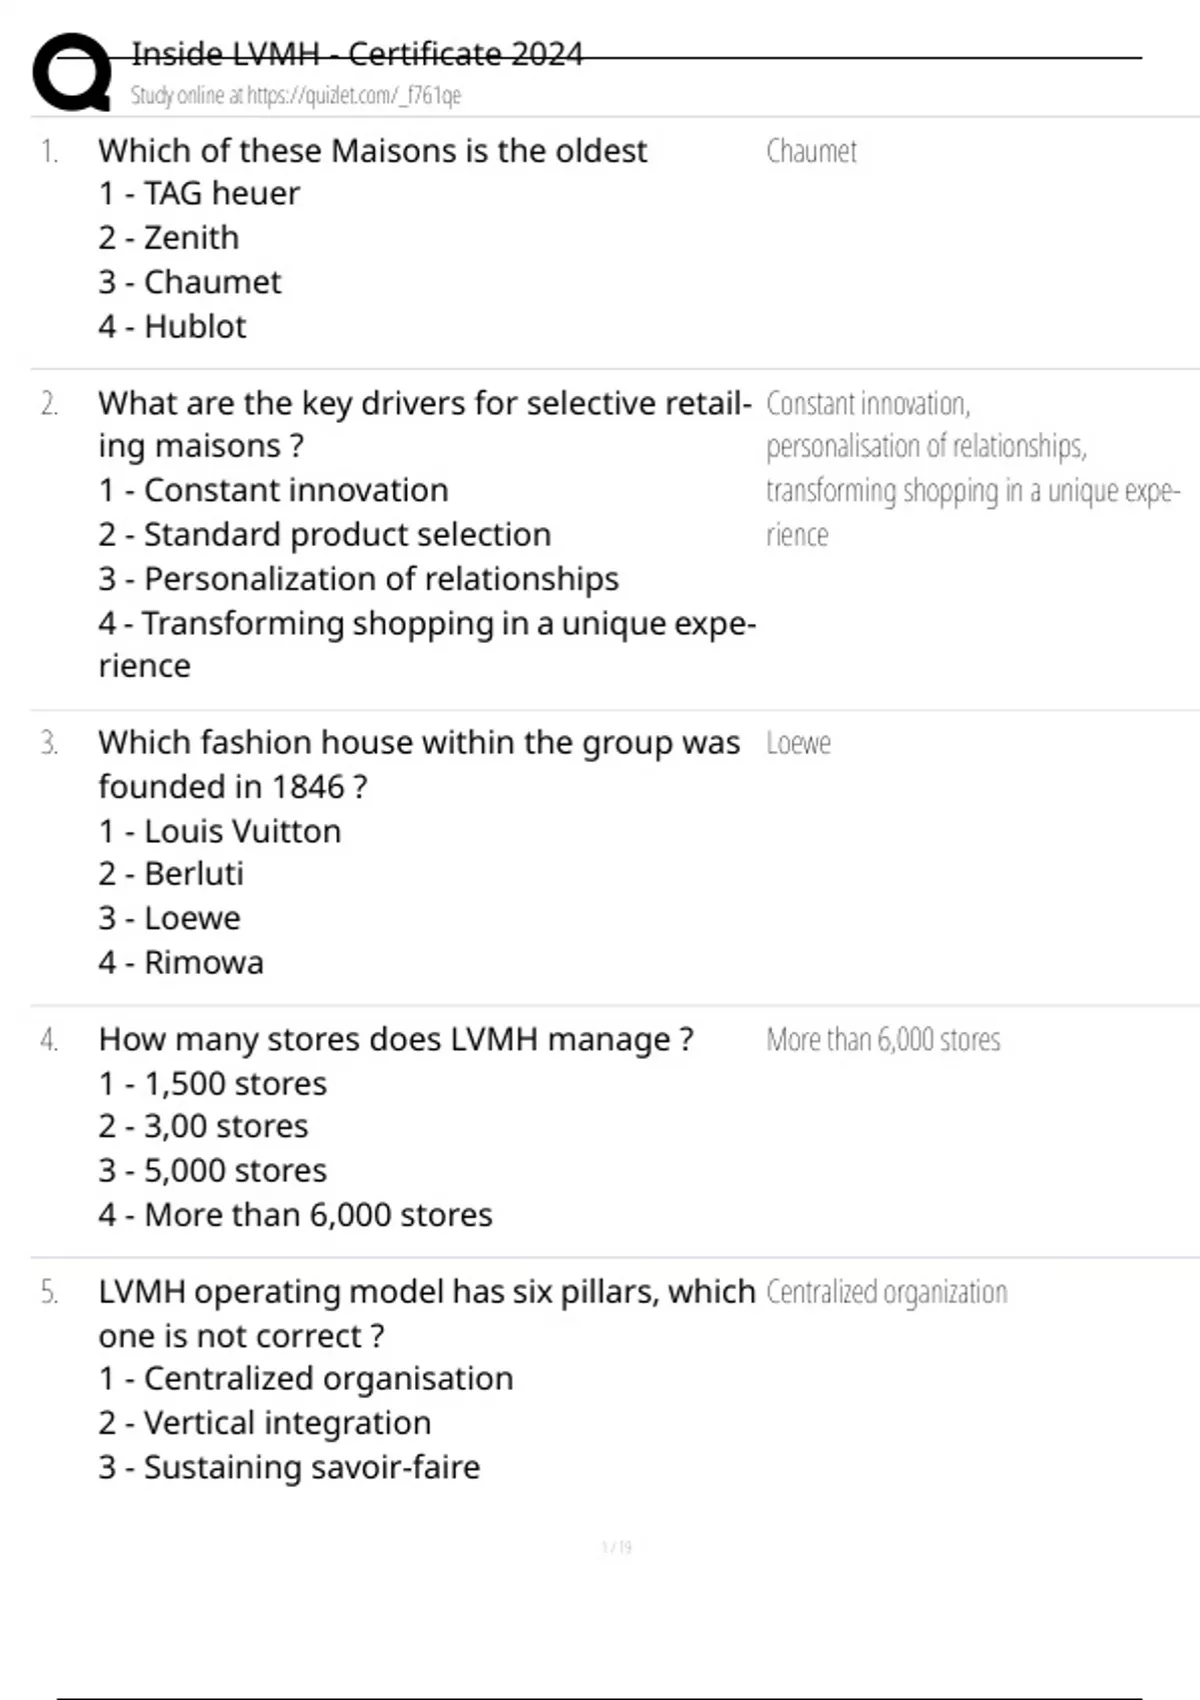Choose the "4 - Hublot" option

[172, 326]
